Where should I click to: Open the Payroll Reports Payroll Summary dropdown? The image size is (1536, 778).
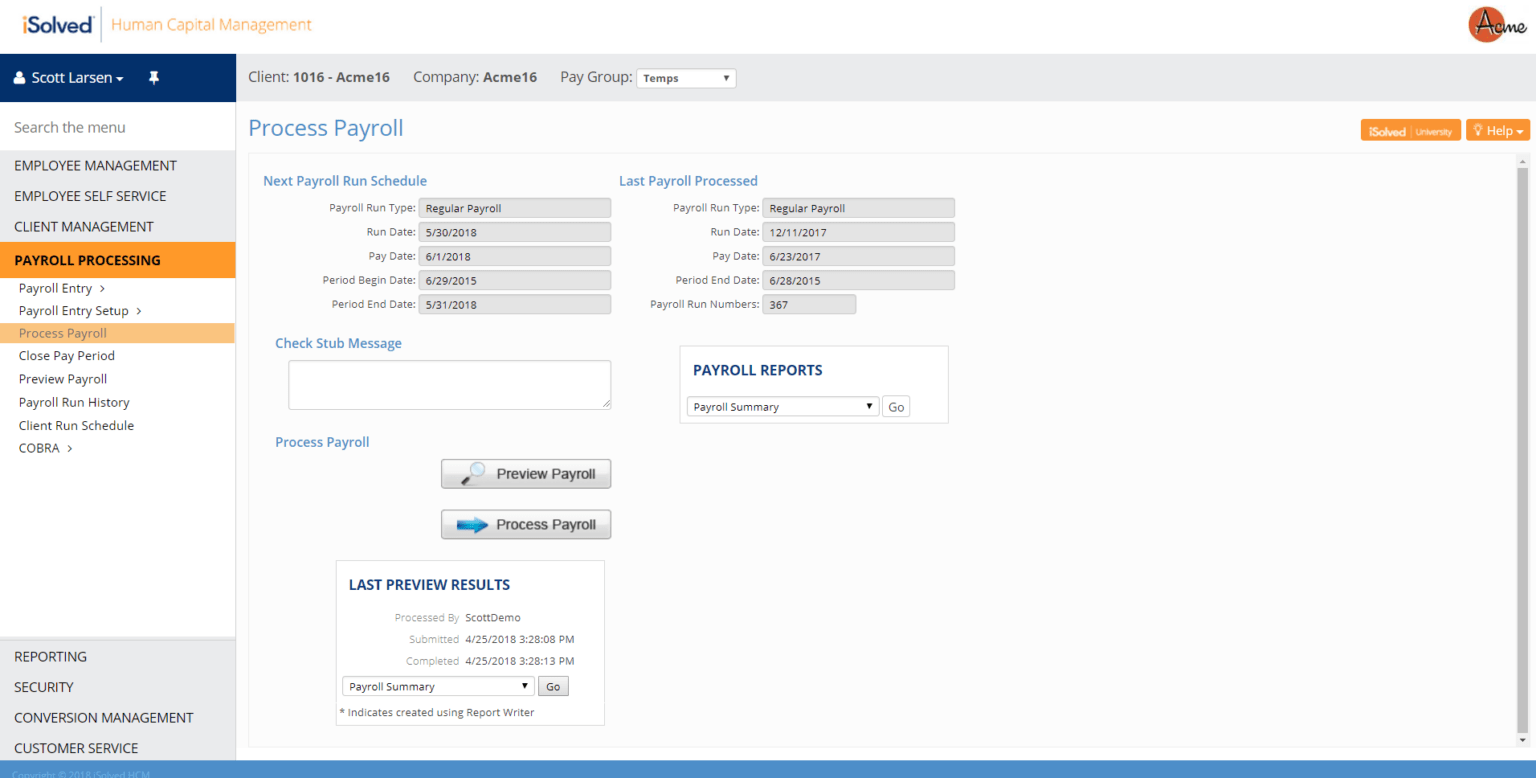point(783,407)
